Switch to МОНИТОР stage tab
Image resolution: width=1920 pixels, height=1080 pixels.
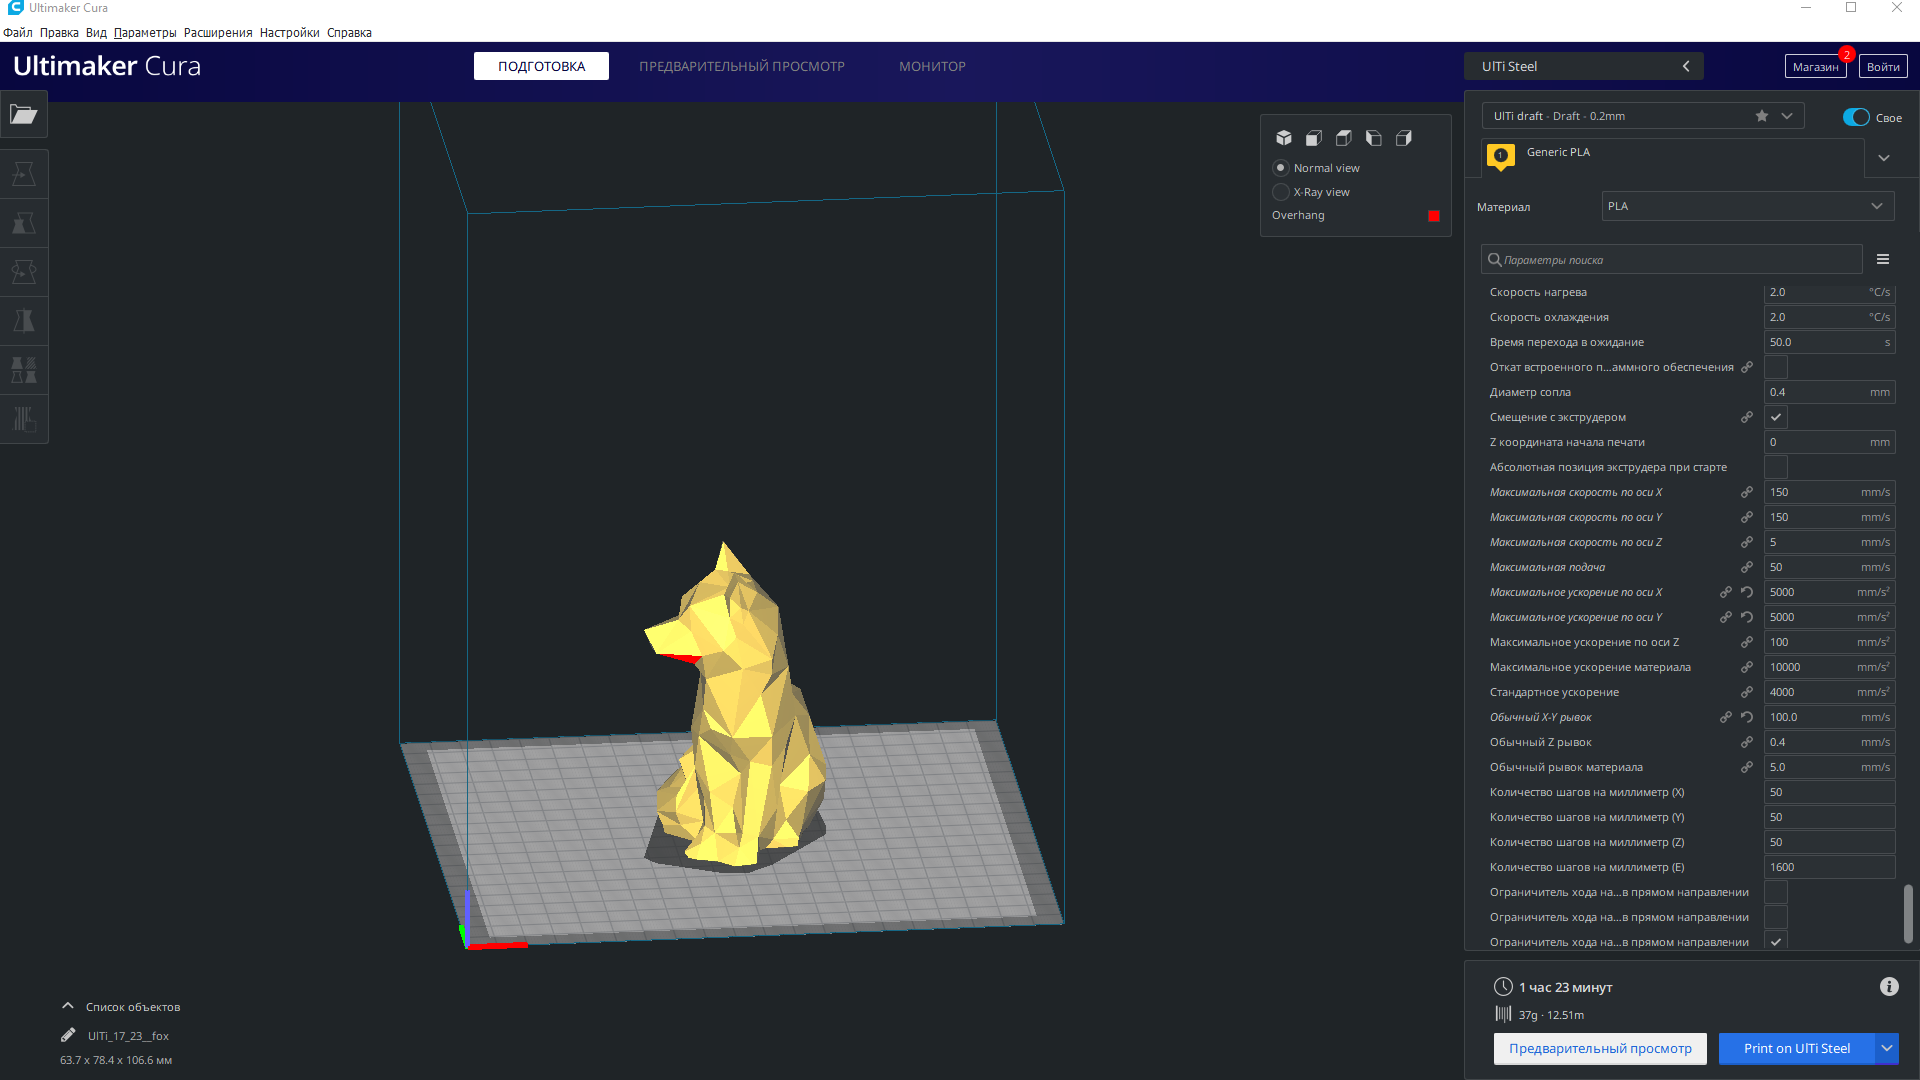(x=932, y=66)
